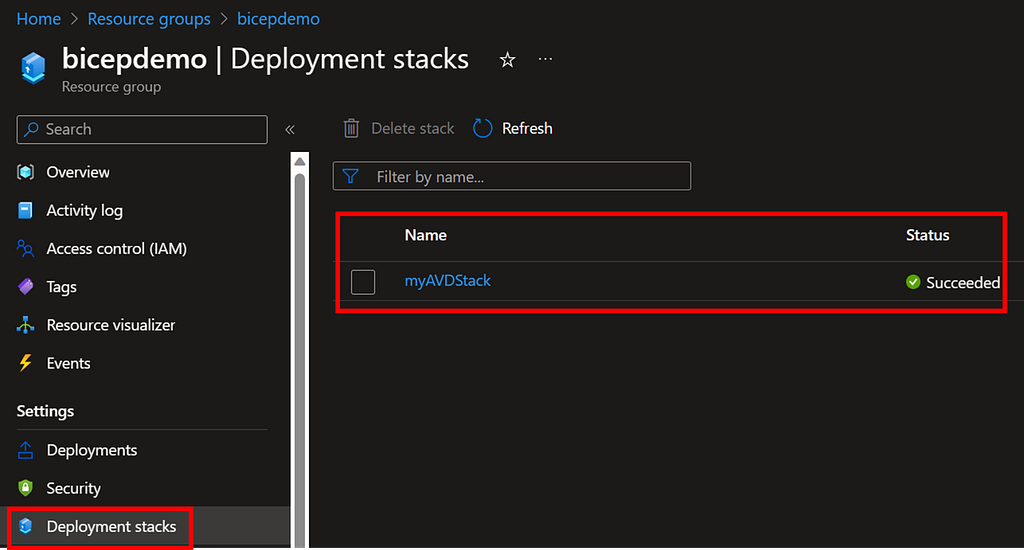The height and width of the screenshot is (550, 1024).
Task: Click the bicepdemo breadcrumb link
Action: click(x=278, y=19)
